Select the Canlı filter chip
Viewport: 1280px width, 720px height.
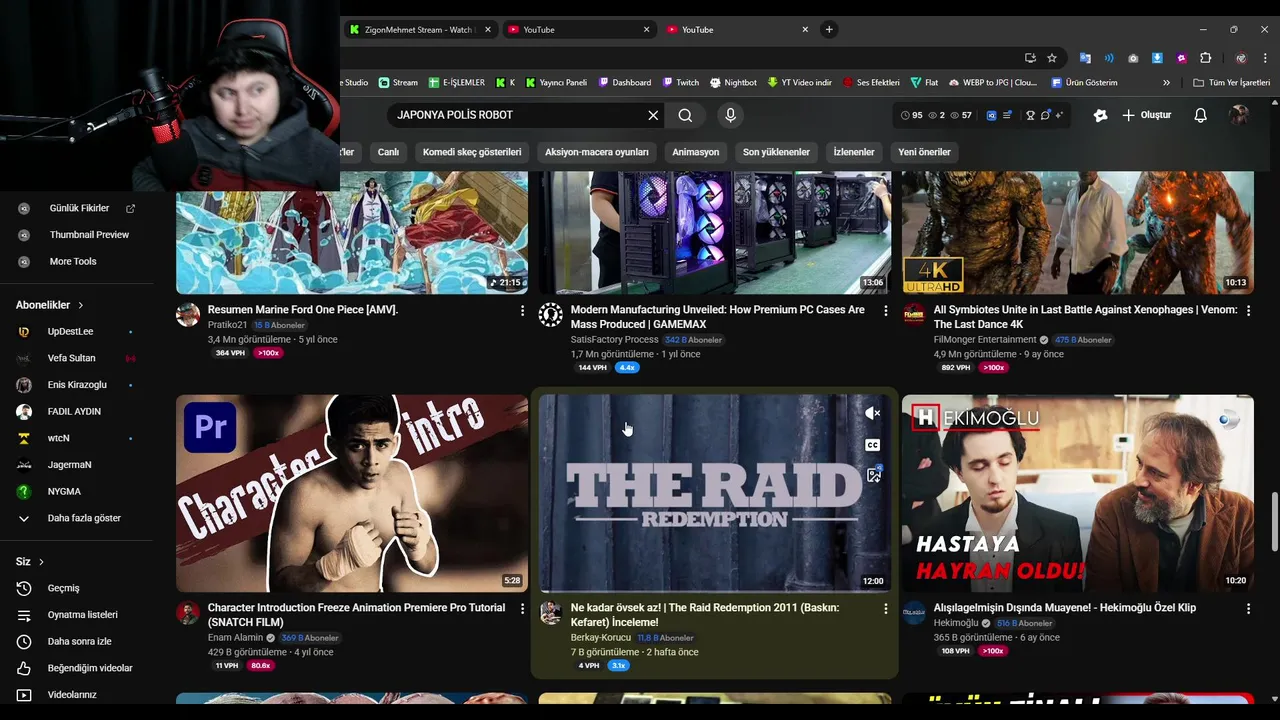(x=388, y=152)
